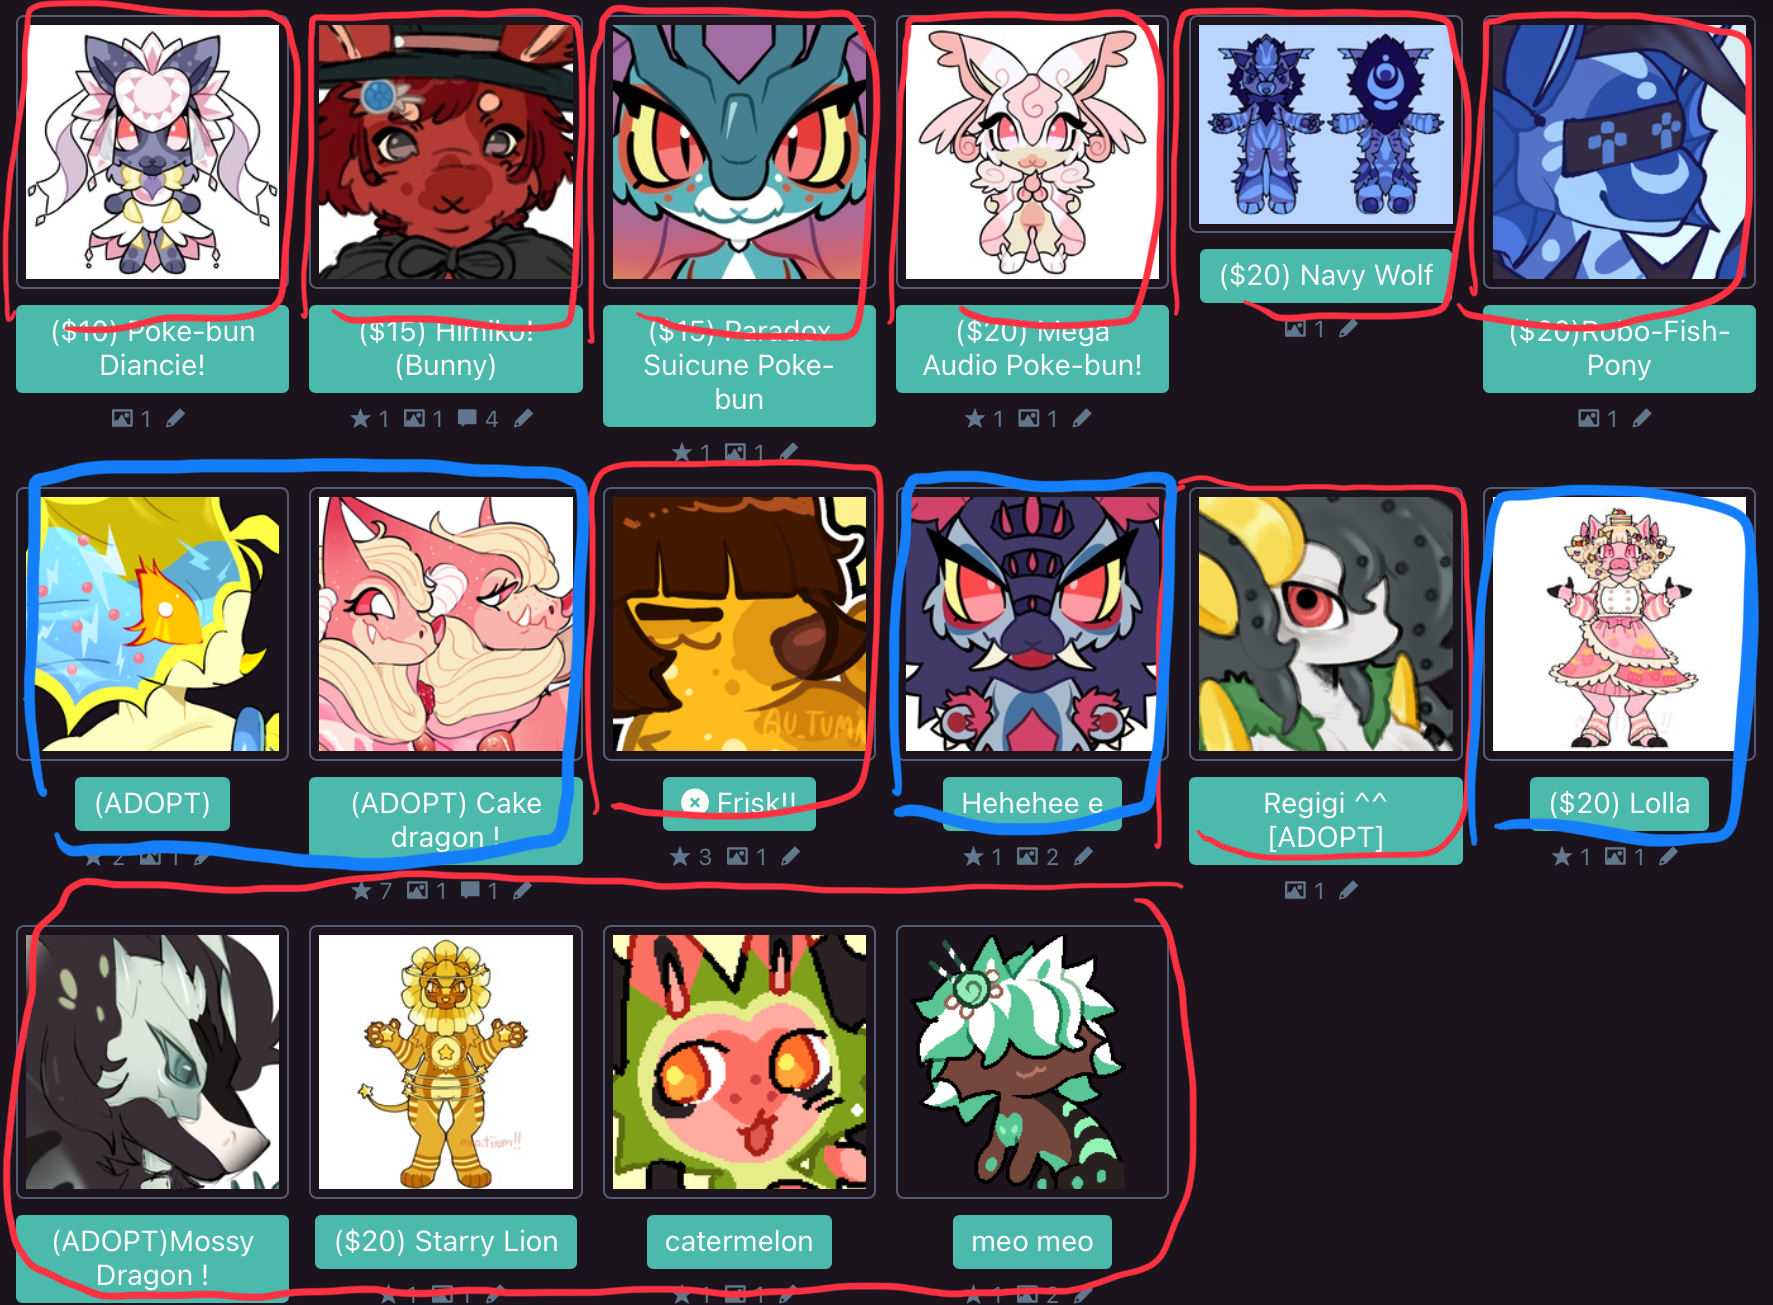Click edit pencil under Himiko (Bunny)
1773x1305 pixels.
[524, 419]
